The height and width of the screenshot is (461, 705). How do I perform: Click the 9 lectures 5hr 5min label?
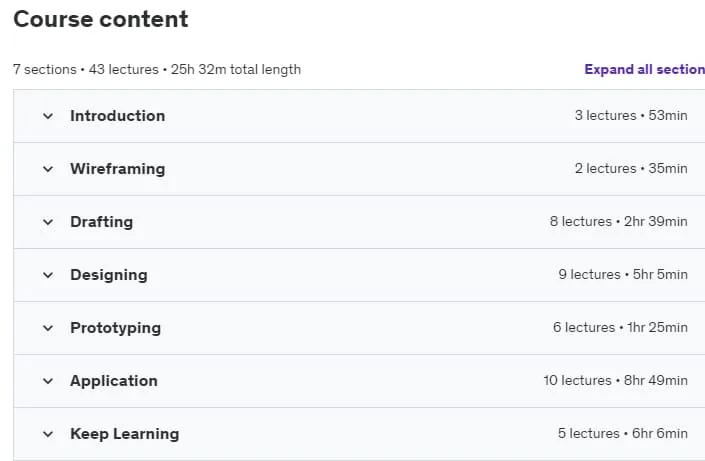point(623,274)
